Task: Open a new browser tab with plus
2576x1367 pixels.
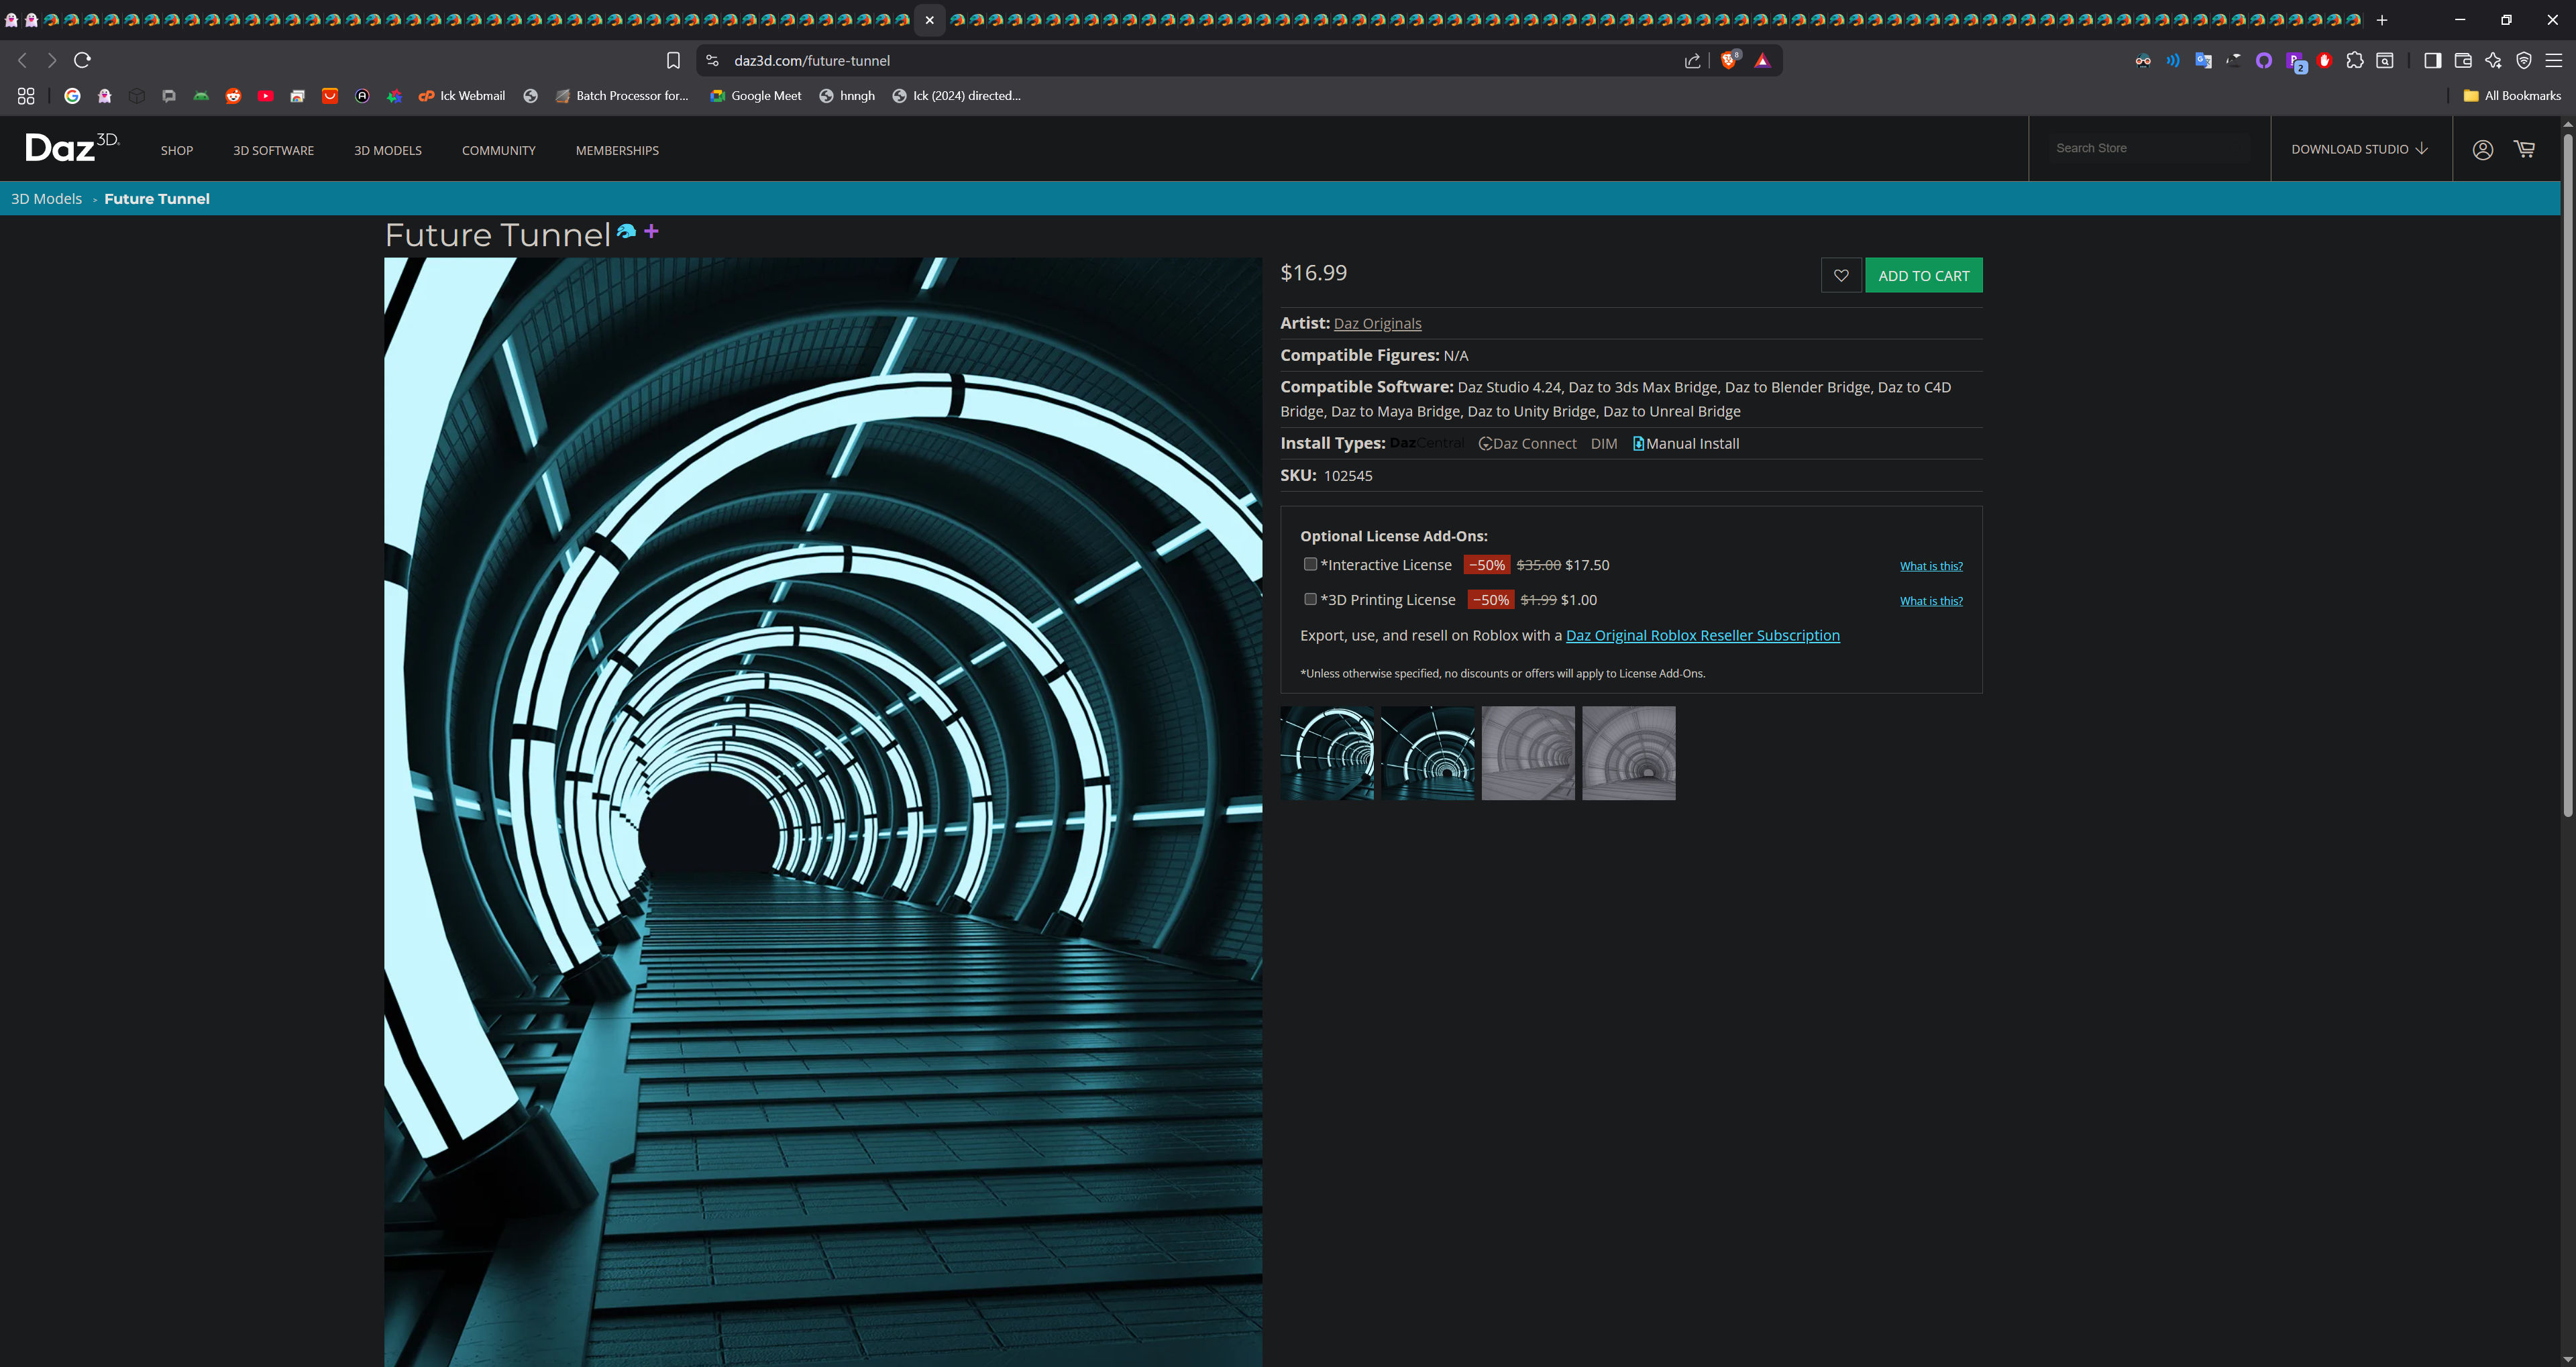Action: pyautogui.click(x=2382, y=20)
